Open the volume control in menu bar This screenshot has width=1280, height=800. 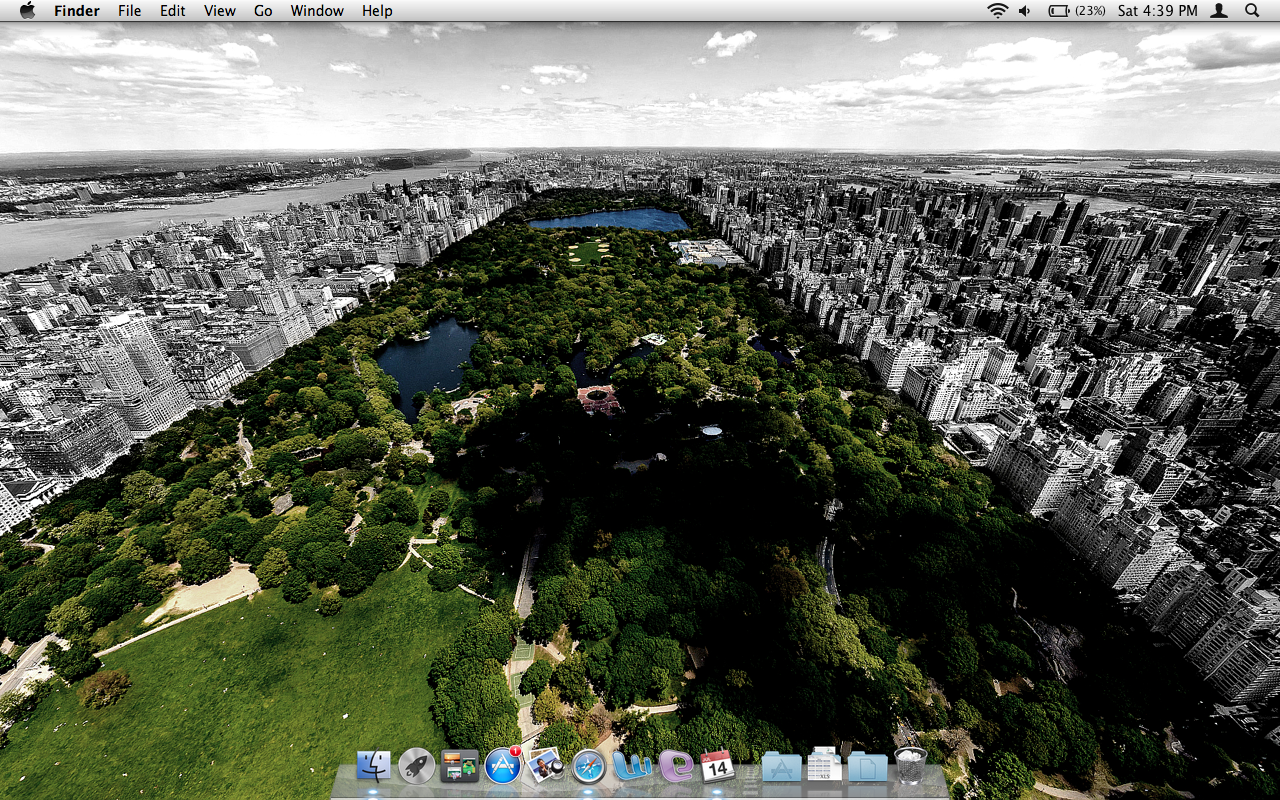pos(1025,10)
